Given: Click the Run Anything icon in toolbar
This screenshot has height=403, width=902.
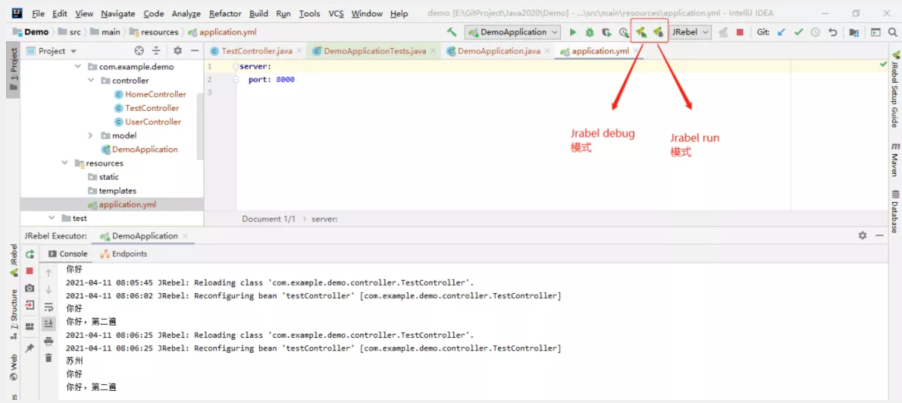Looking at the screenshot, I should [876, 32].
